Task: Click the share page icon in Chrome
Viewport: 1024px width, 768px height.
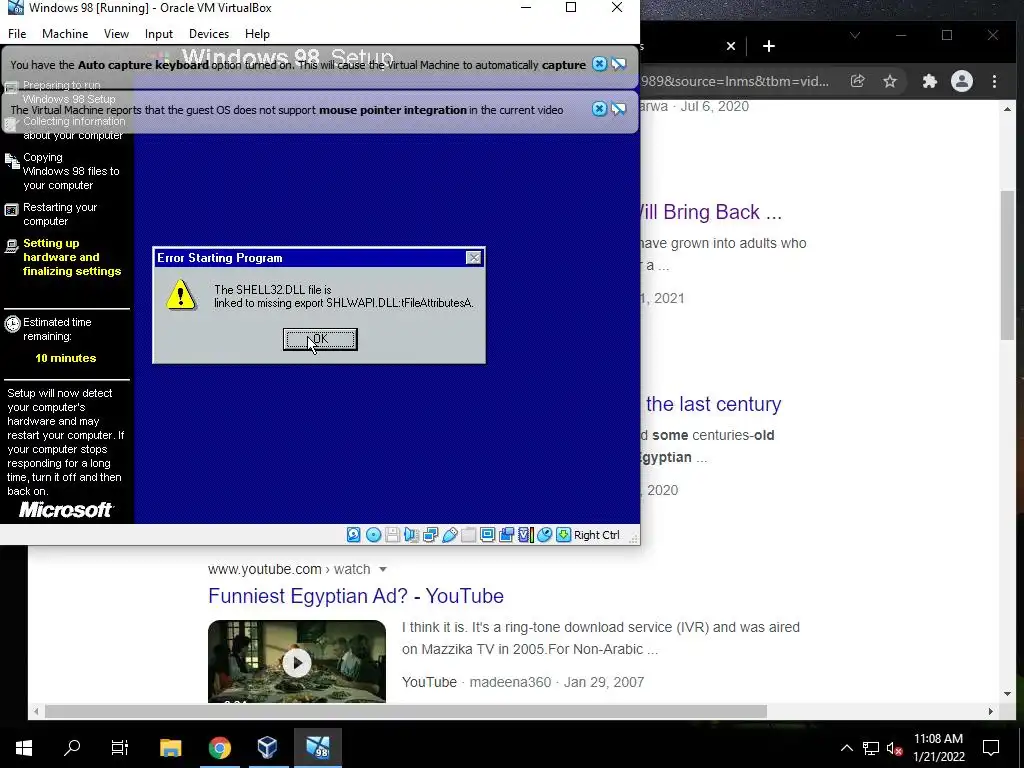Action: [x=857, y=81]
